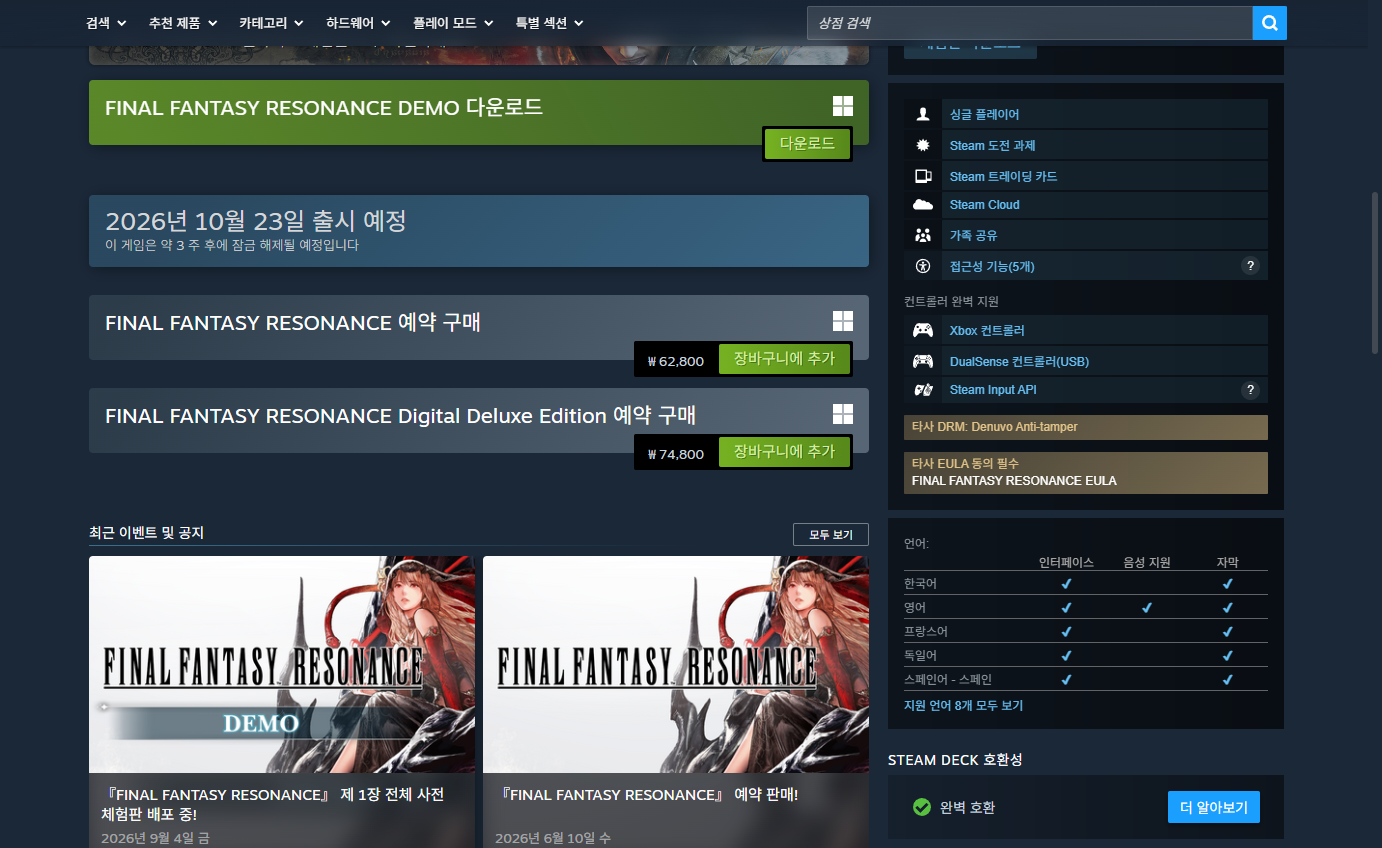The height and width of the screenshot is (848, 1382).
Task: Click the 독일어 language row
Action: [1086, 655]
